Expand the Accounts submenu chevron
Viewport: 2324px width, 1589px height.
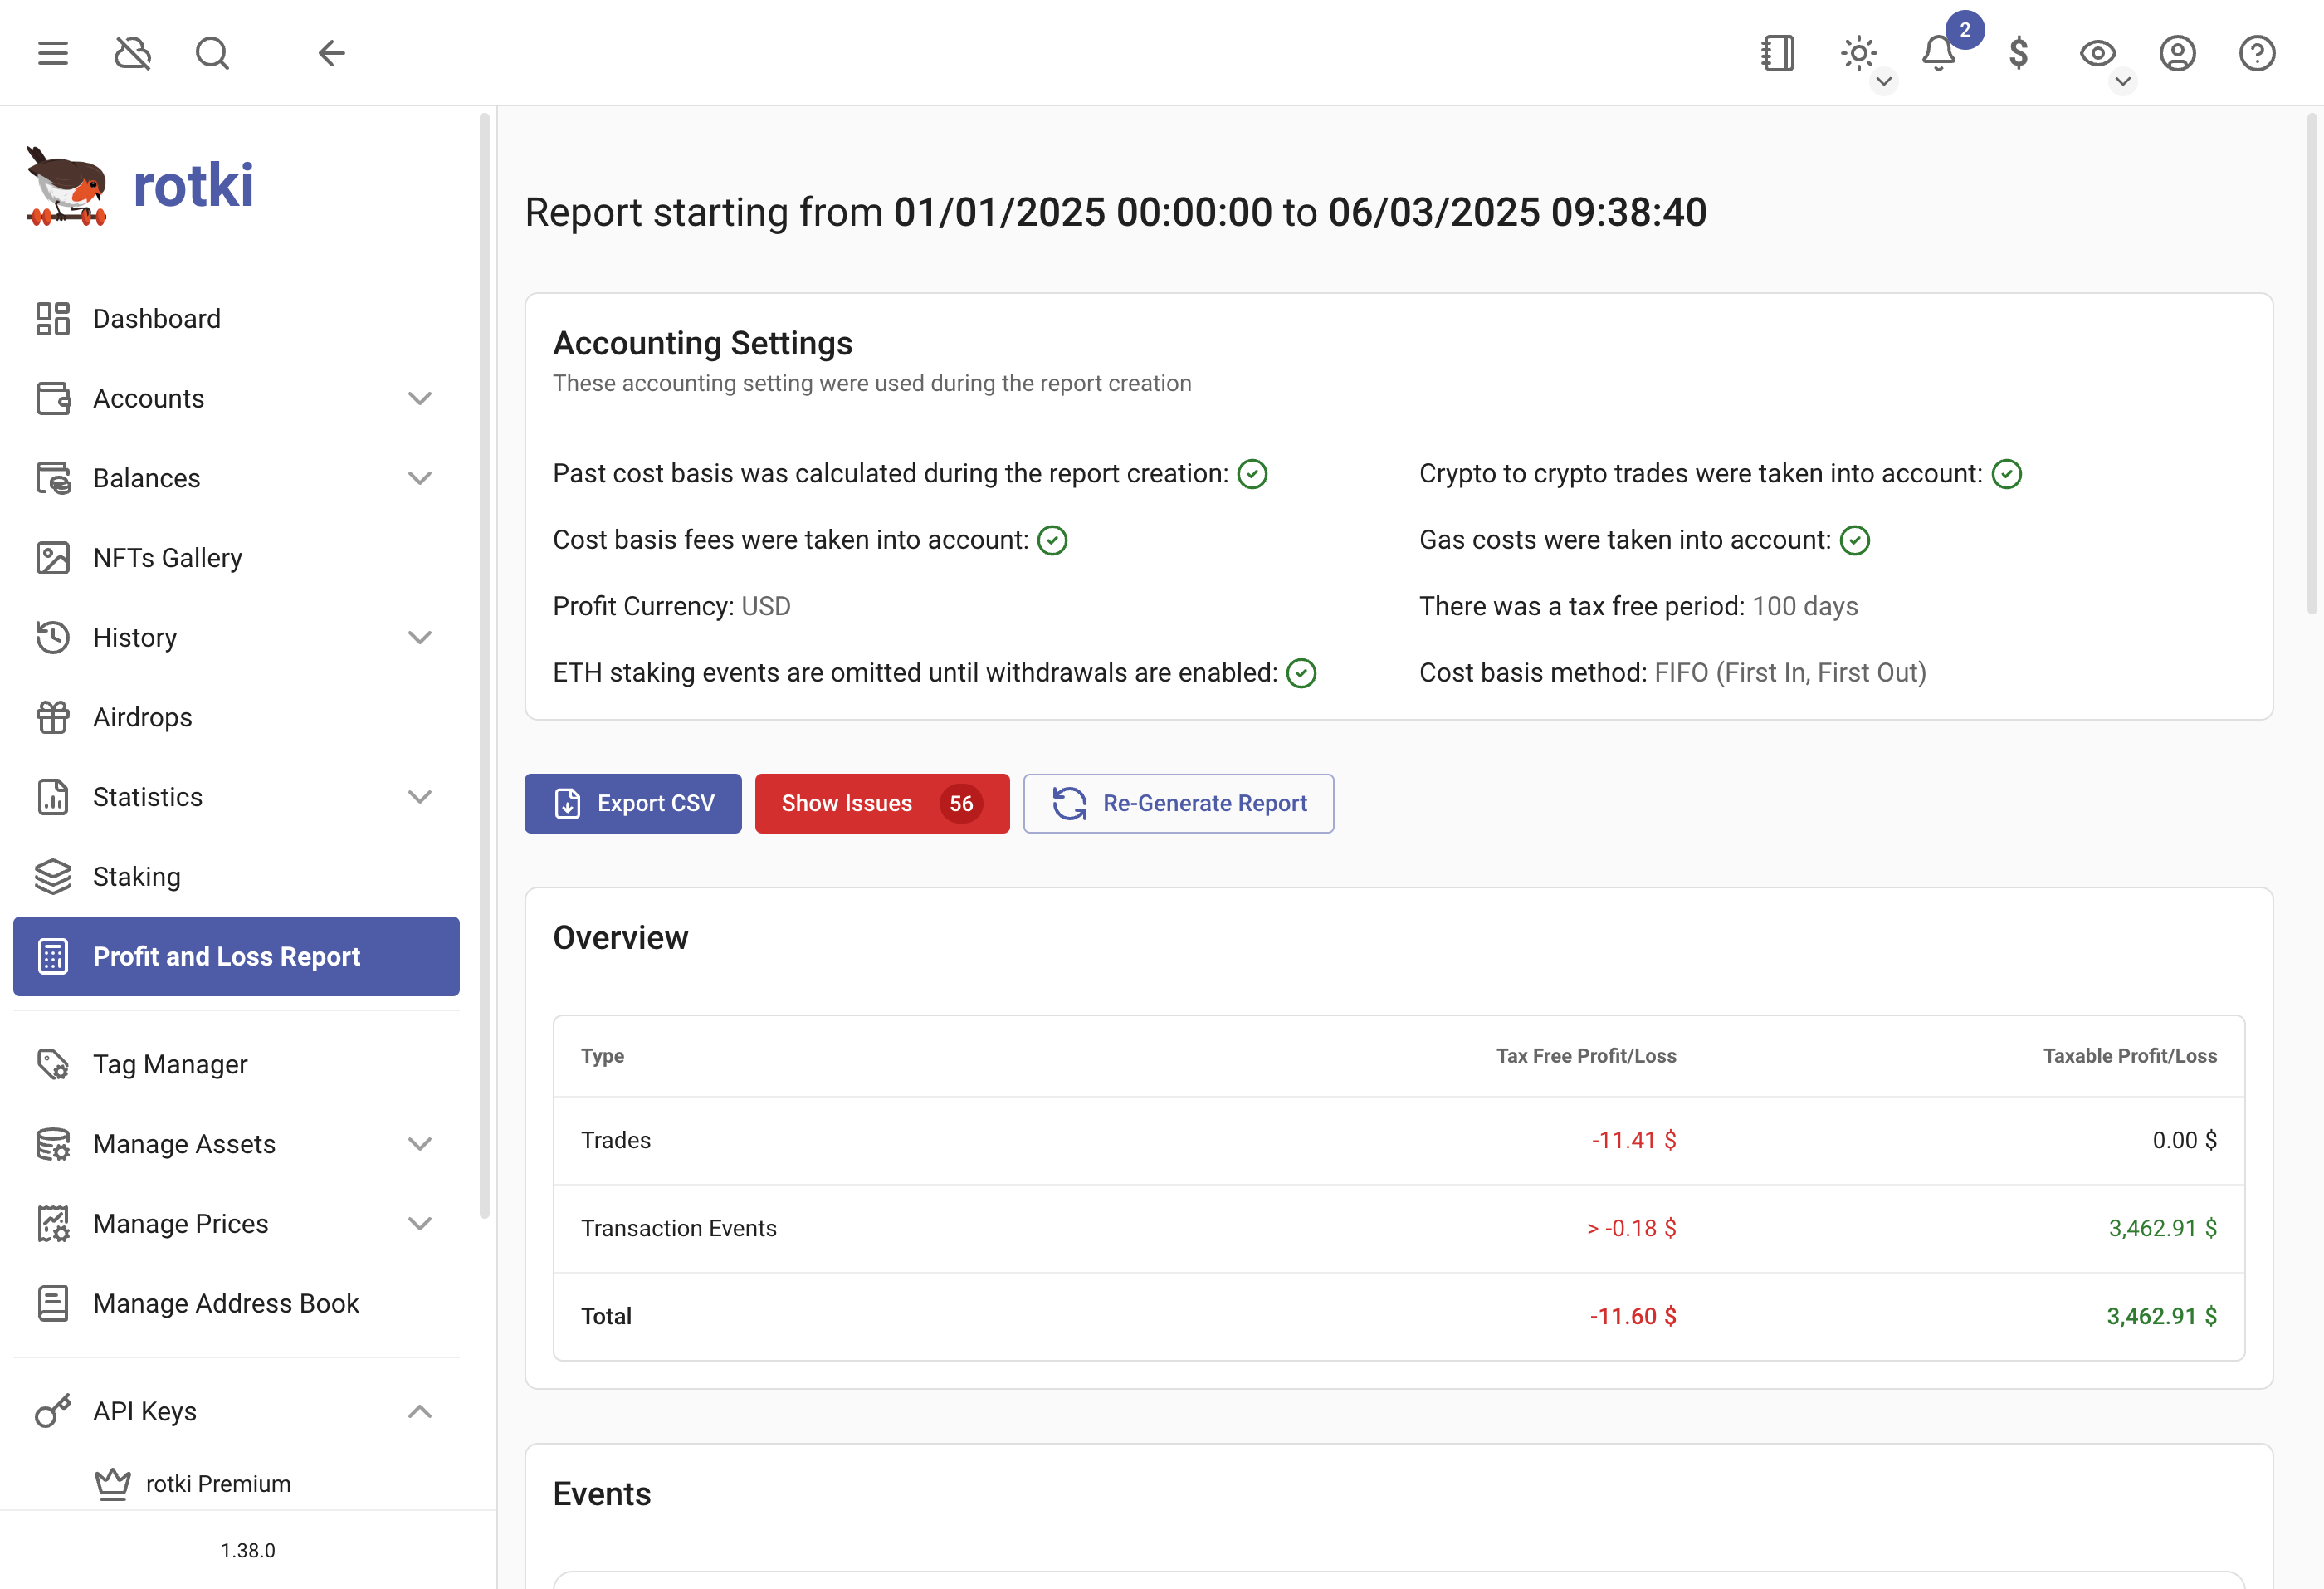(x=420, y=398)
